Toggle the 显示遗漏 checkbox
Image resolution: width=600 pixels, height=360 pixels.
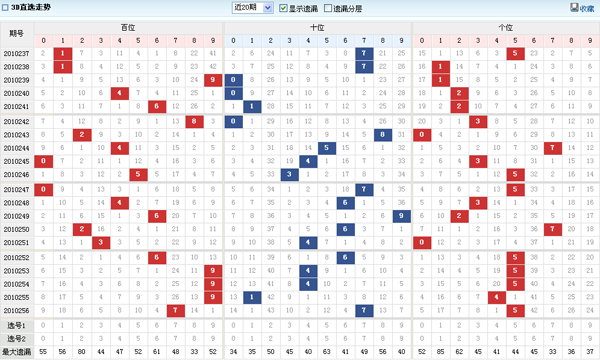coord(283,8)
